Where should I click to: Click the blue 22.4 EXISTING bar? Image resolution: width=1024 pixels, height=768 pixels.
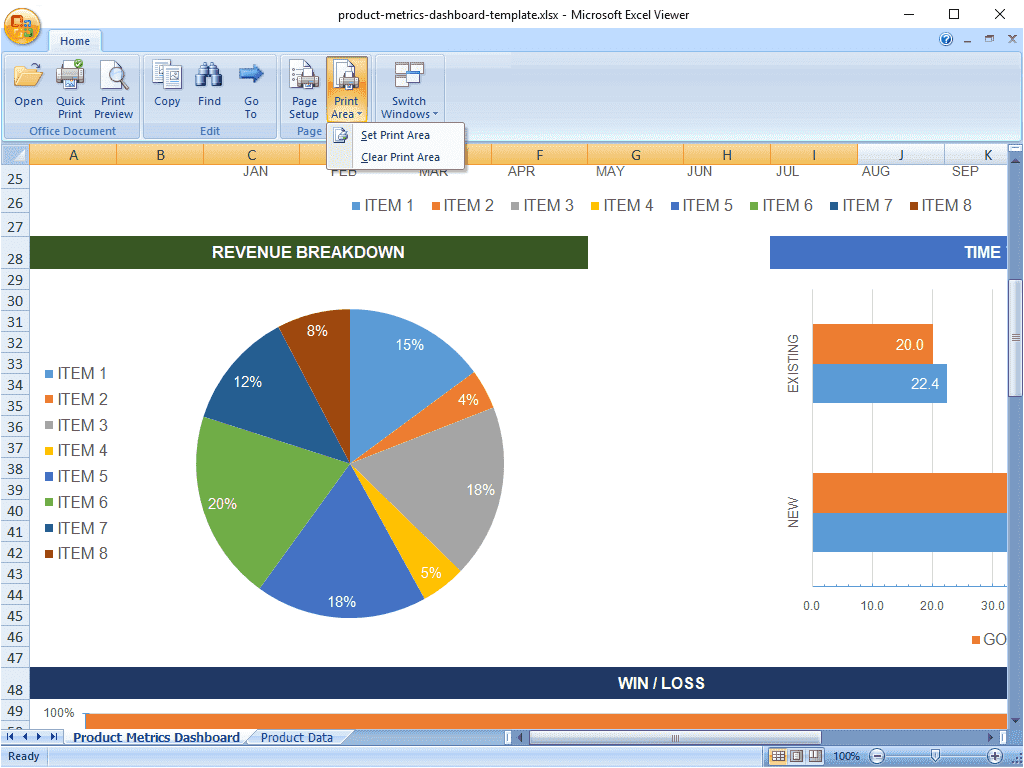coord(880,383)
